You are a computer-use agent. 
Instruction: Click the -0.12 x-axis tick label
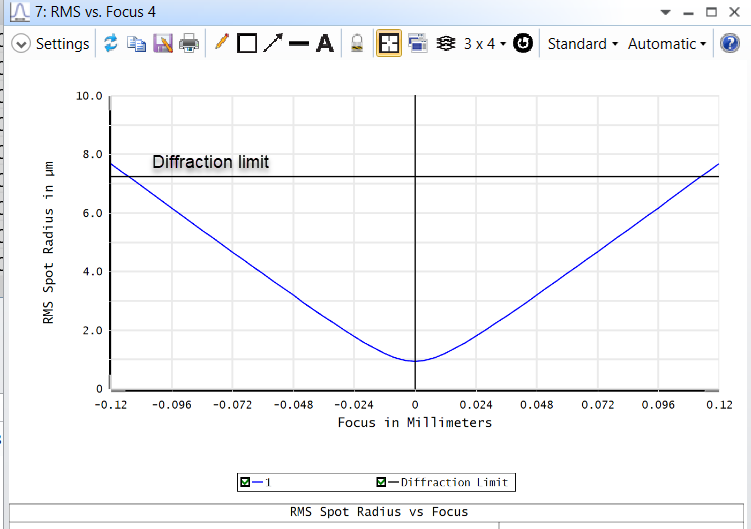(111, 405)
